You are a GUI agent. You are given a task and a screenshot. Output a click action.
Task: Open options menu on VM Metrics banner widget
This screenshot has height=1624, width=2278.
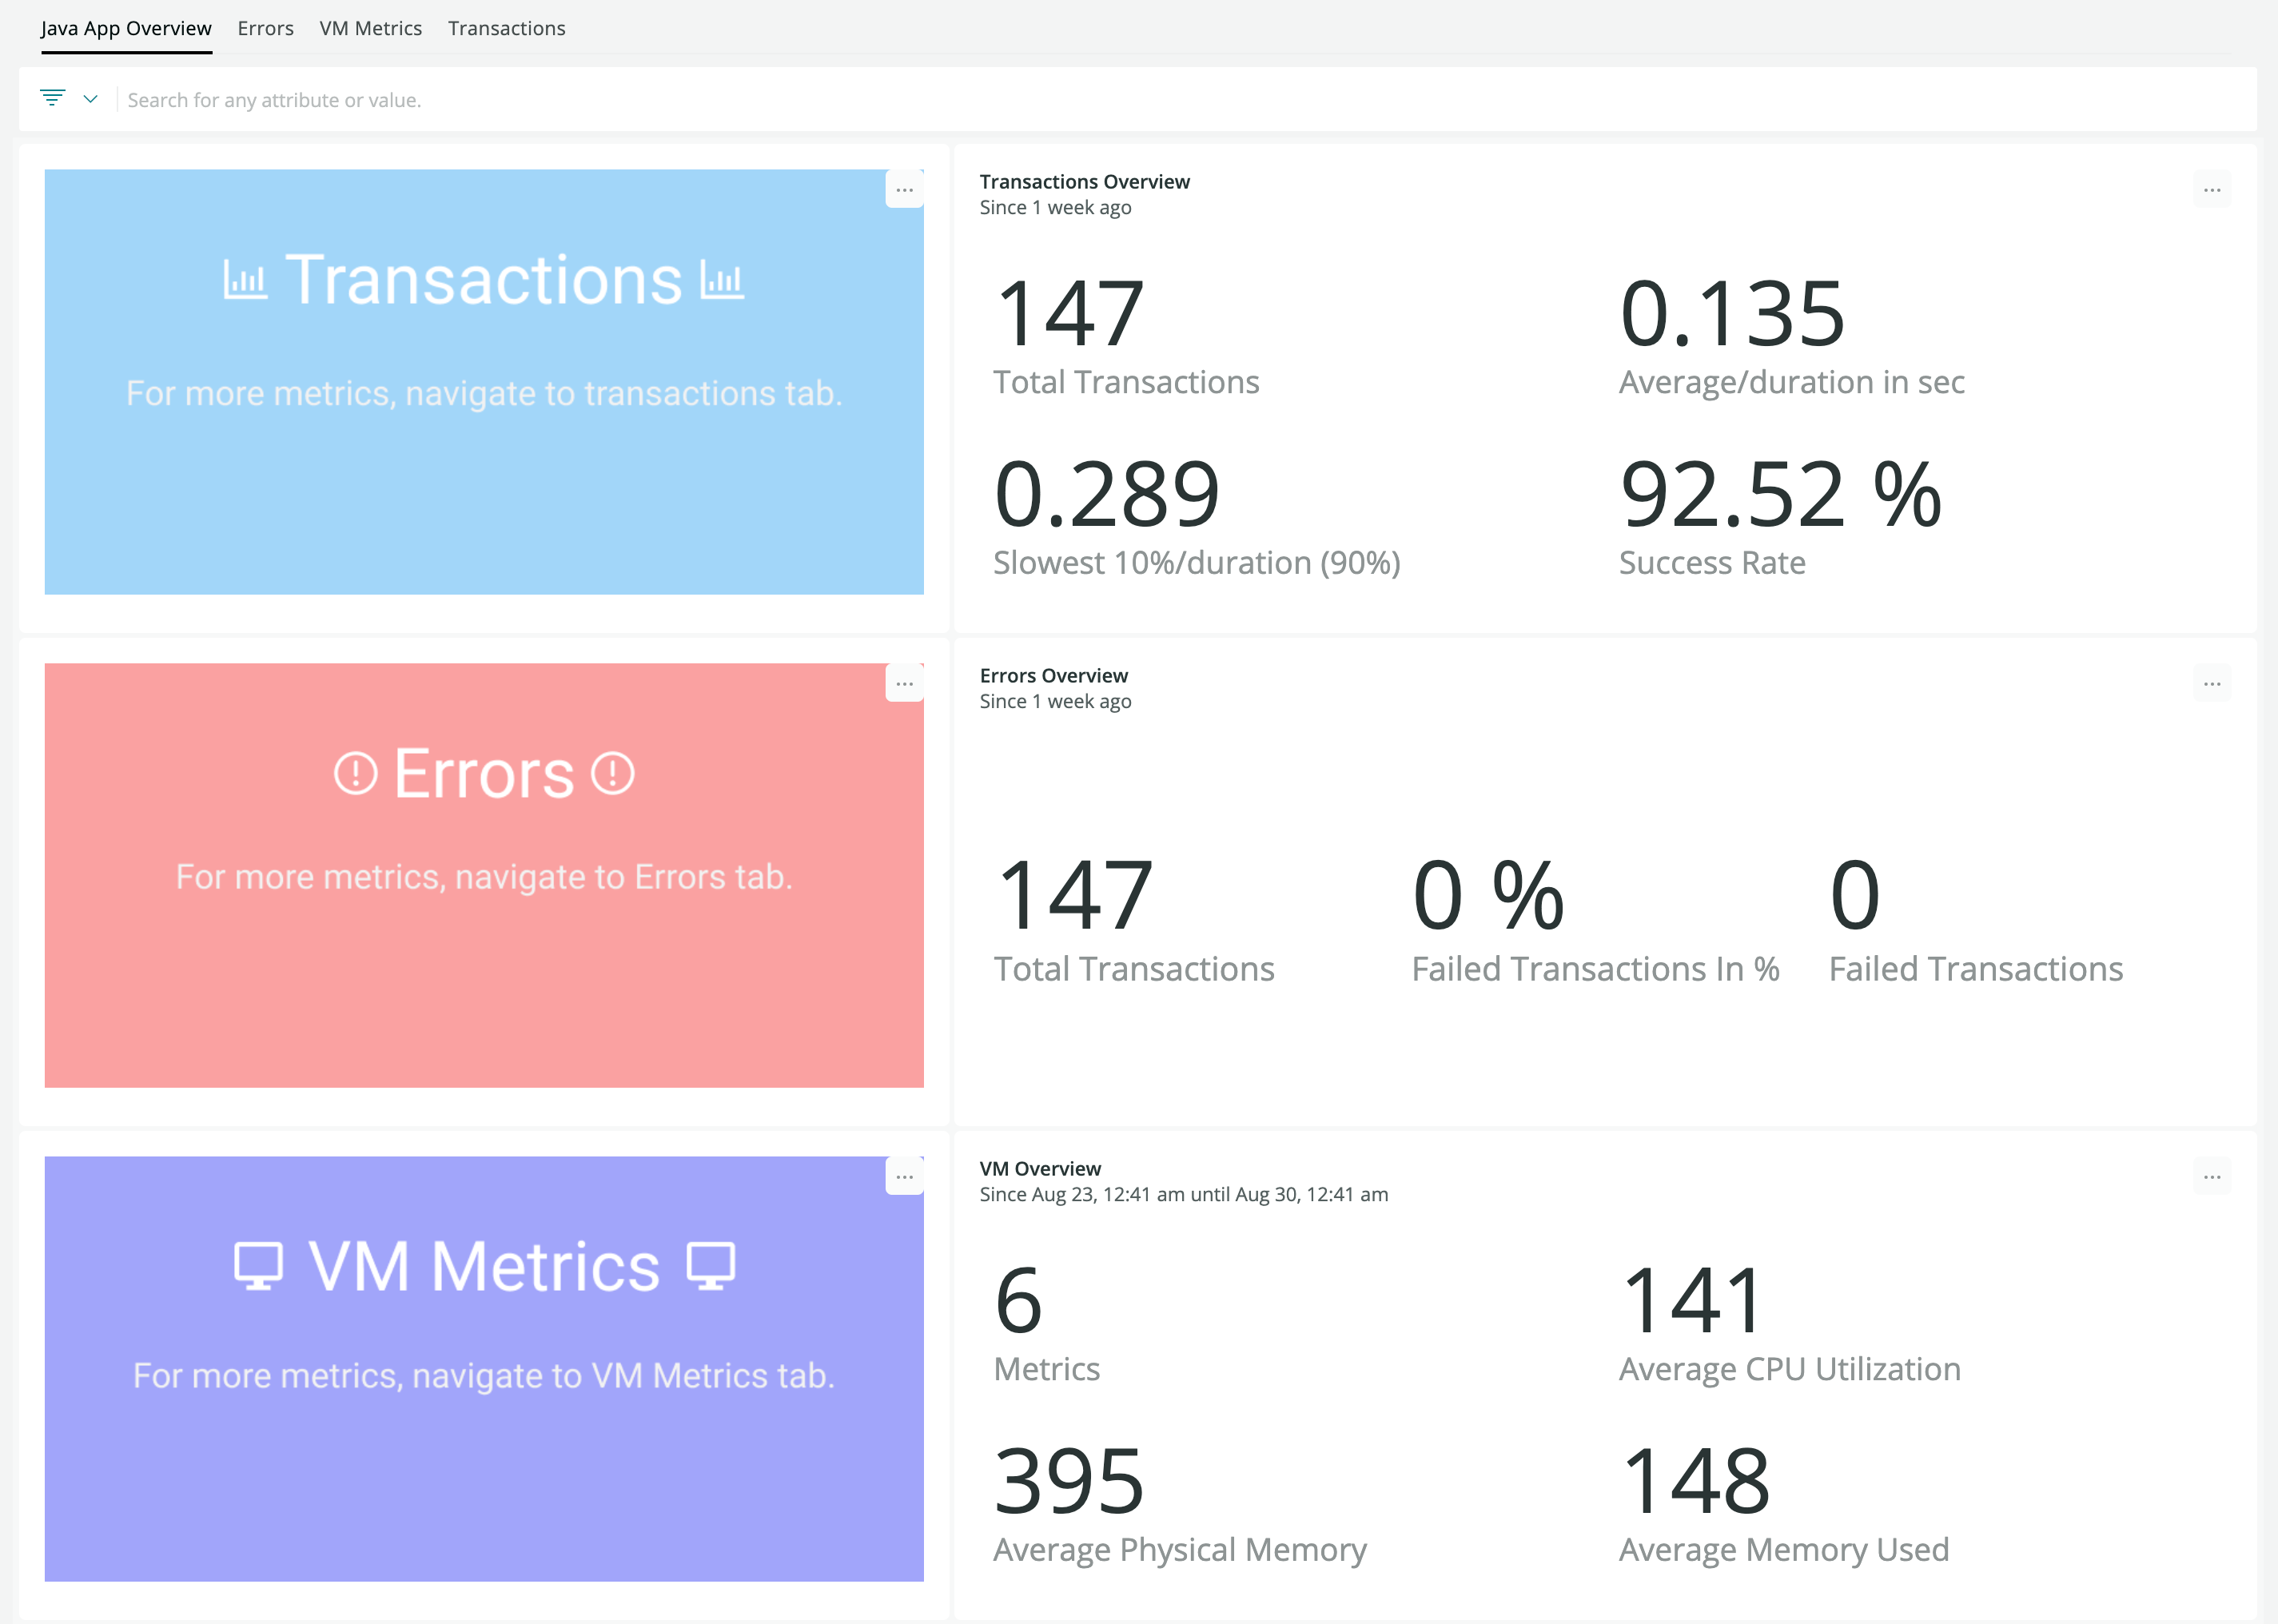click(x=904, y=1177)
